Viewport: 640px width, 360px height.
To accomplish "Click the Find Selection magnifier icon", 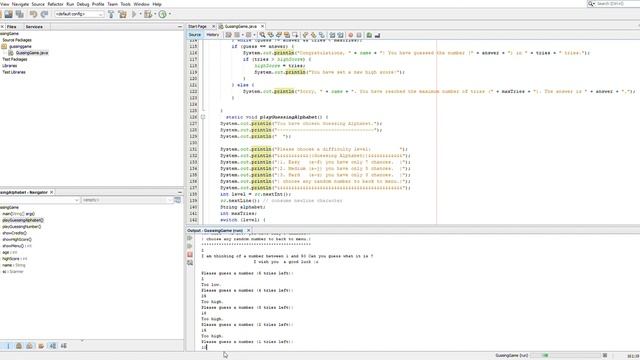I will (x=262, y=35).
